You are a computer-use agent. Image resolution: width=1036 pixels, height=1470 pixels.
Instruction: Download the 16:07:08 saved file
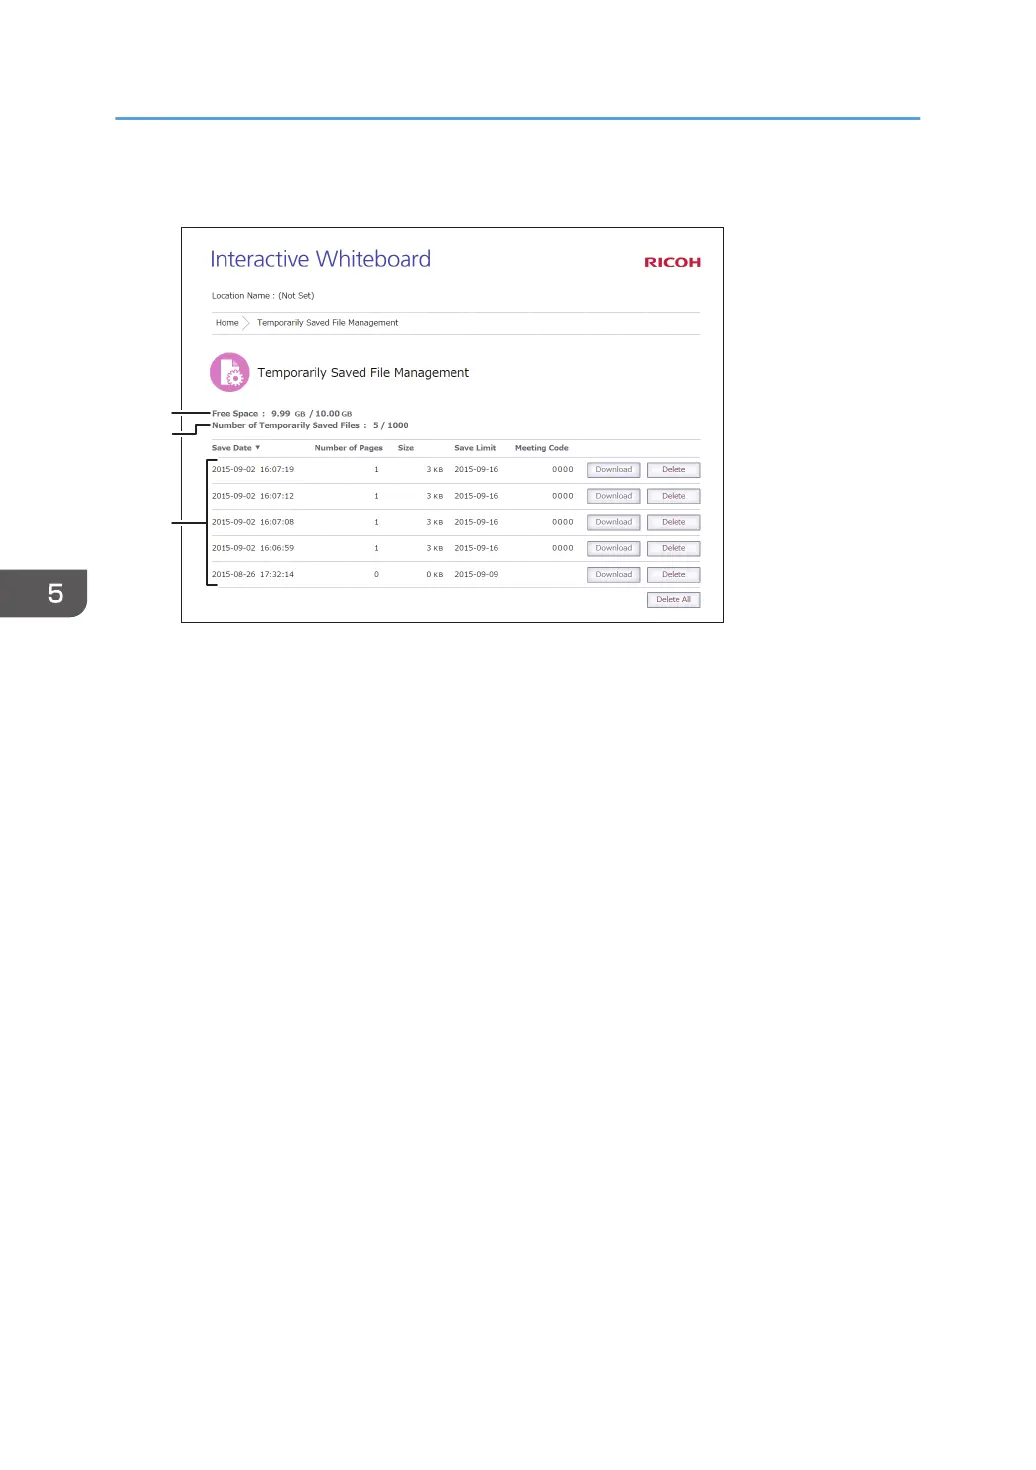click(613, 522)
